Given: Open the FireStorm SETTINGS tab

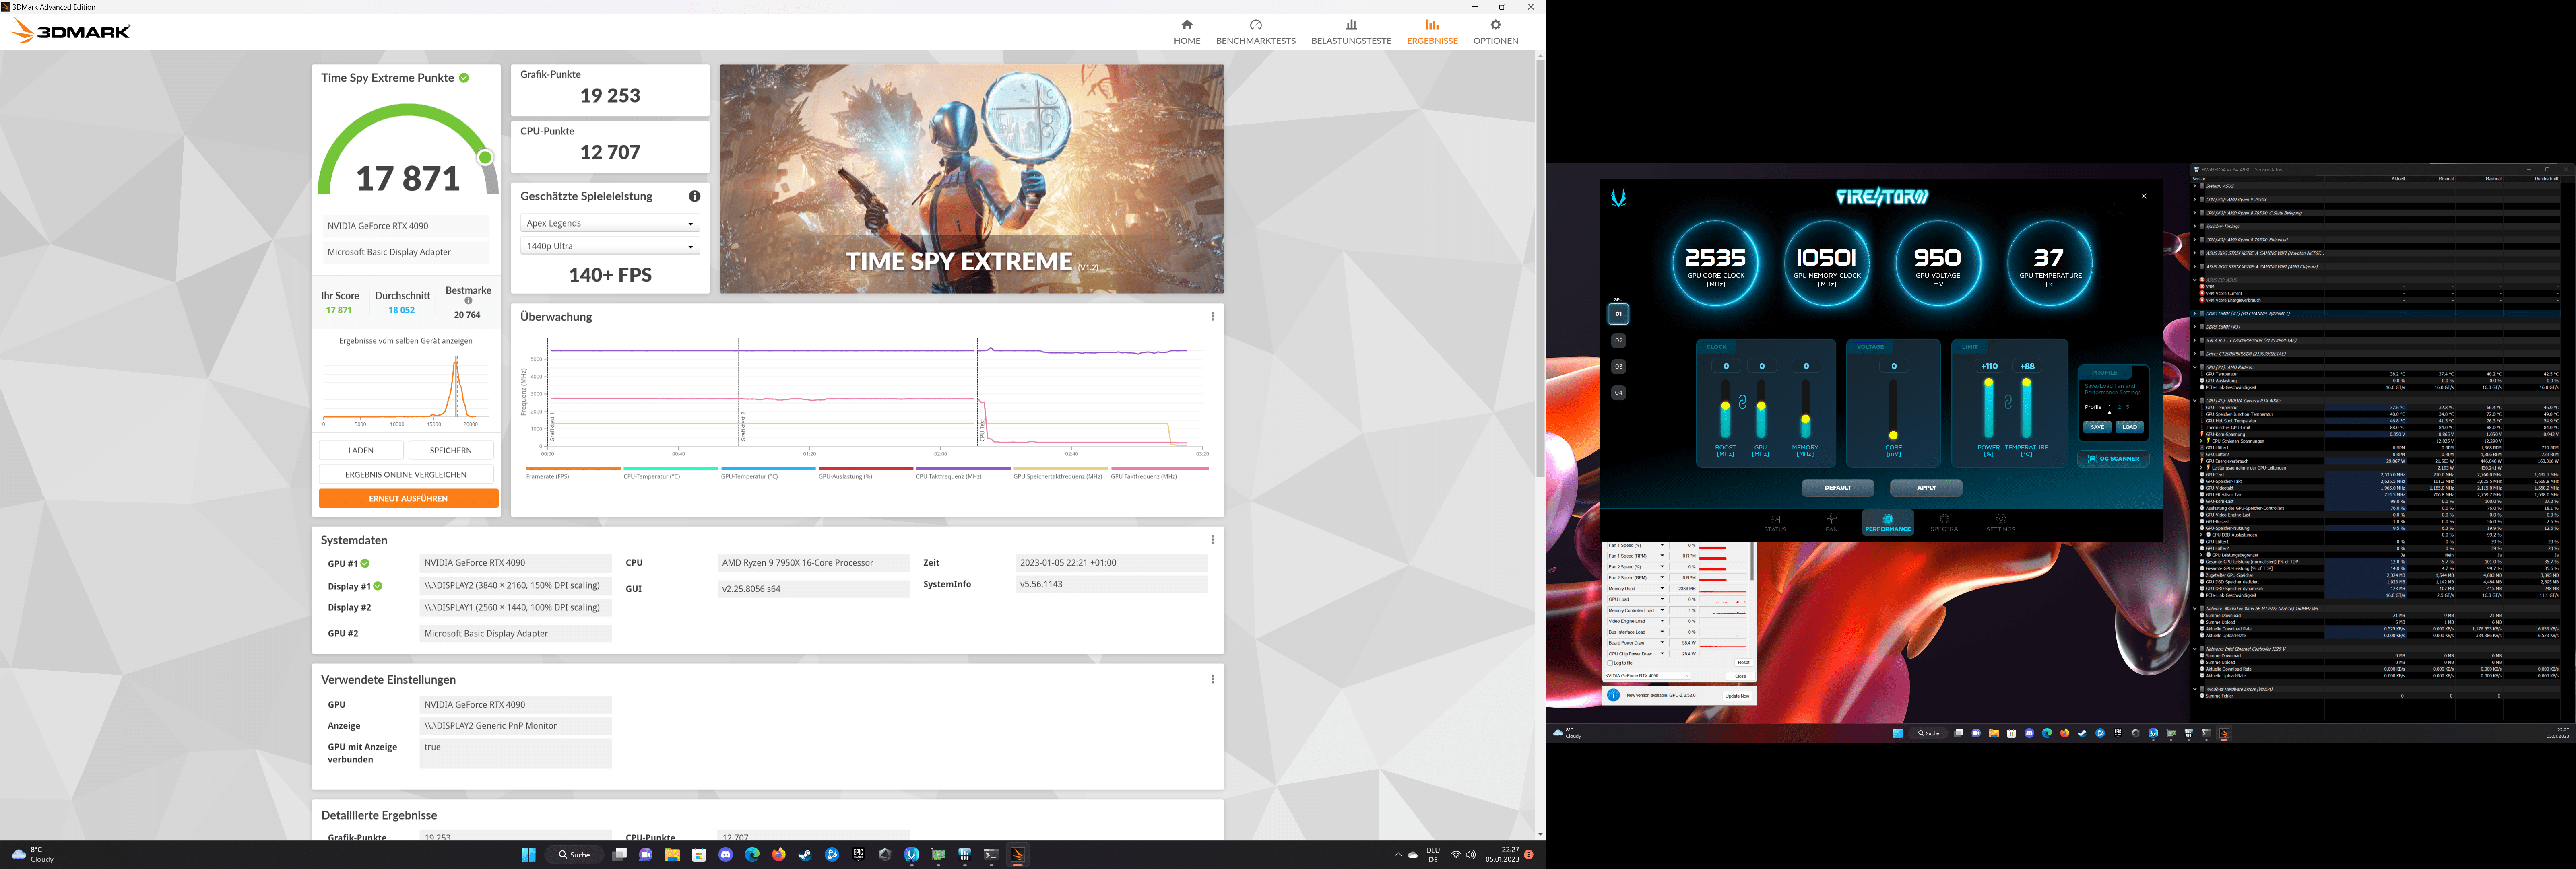Looking at the screenshot, I should (x=2001, y=523).
